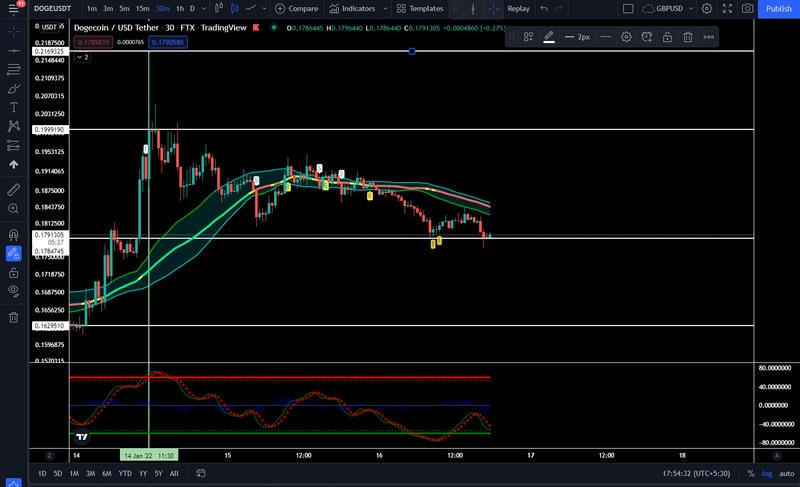800x487 pixels.
Task: Open chart settings gear in top bar
Action: click(707, 9)
